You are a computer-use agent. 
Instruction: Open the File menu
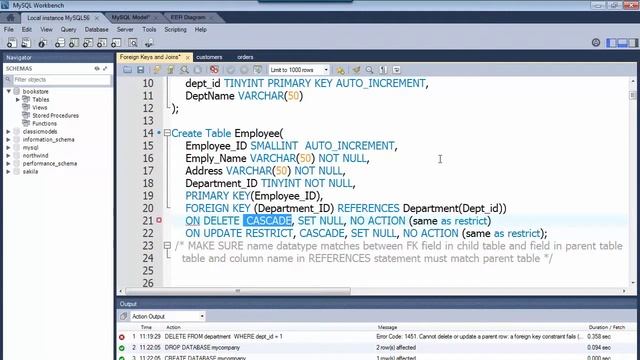point(9,29)
